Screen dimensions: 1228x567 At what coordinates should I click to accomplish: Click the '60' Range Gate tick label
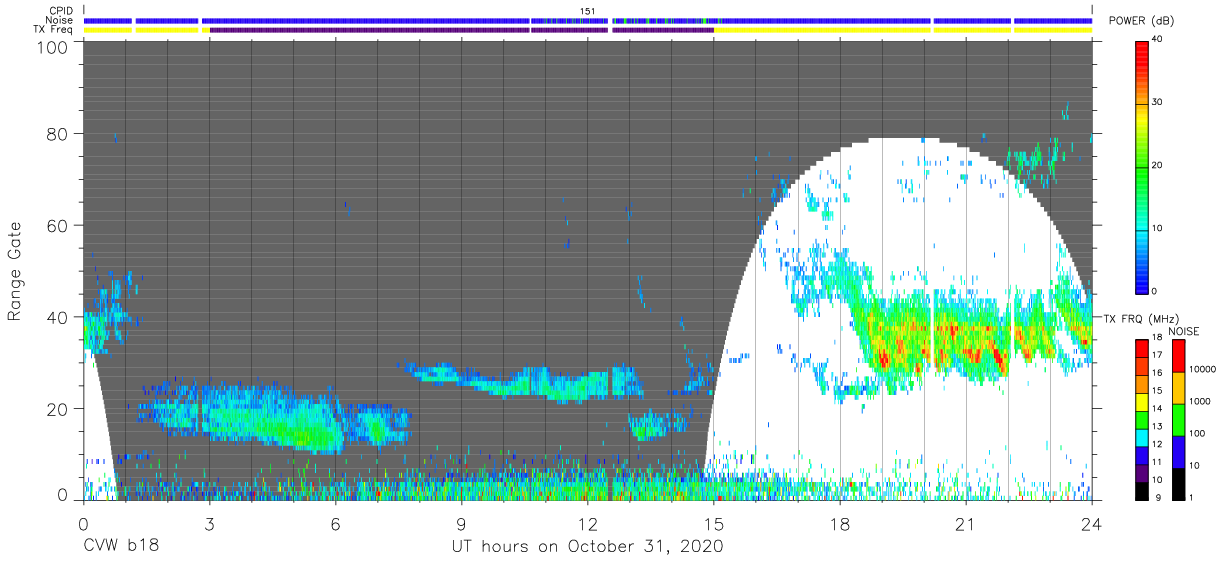pyautogui.click(x=58, y=225)
